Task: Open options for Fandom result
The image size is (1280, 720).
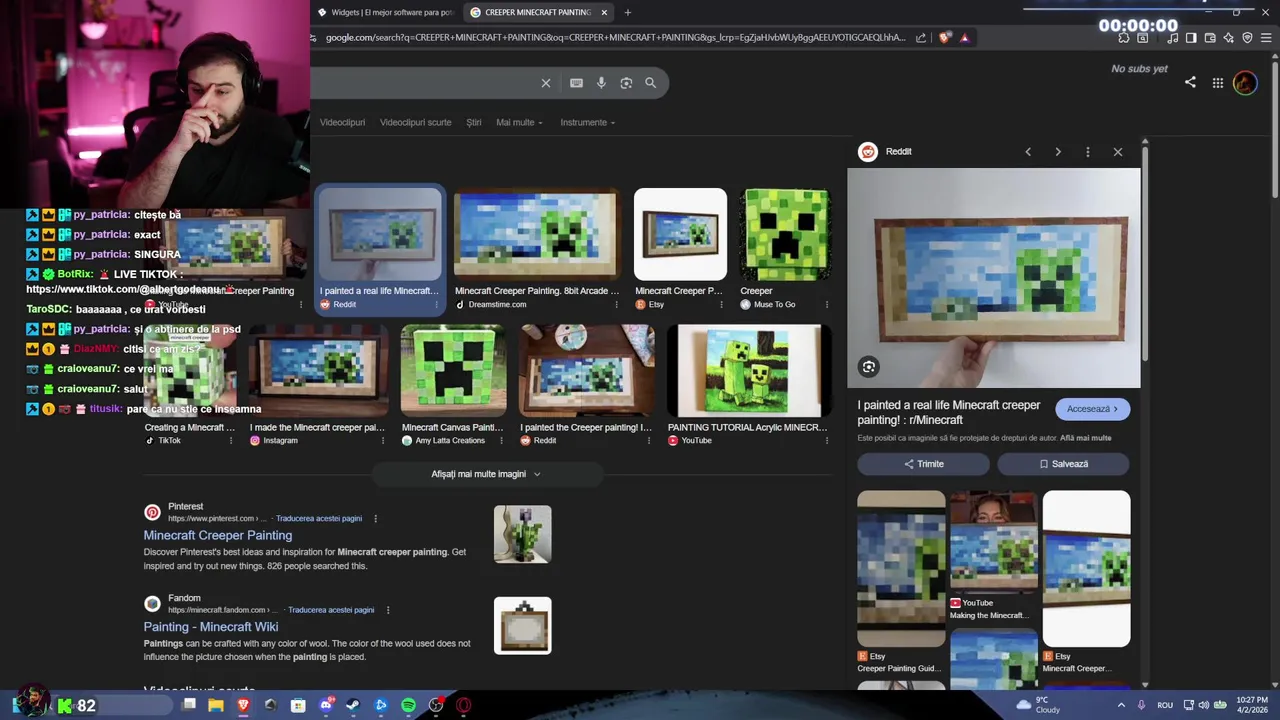Action: coord(388,610)
